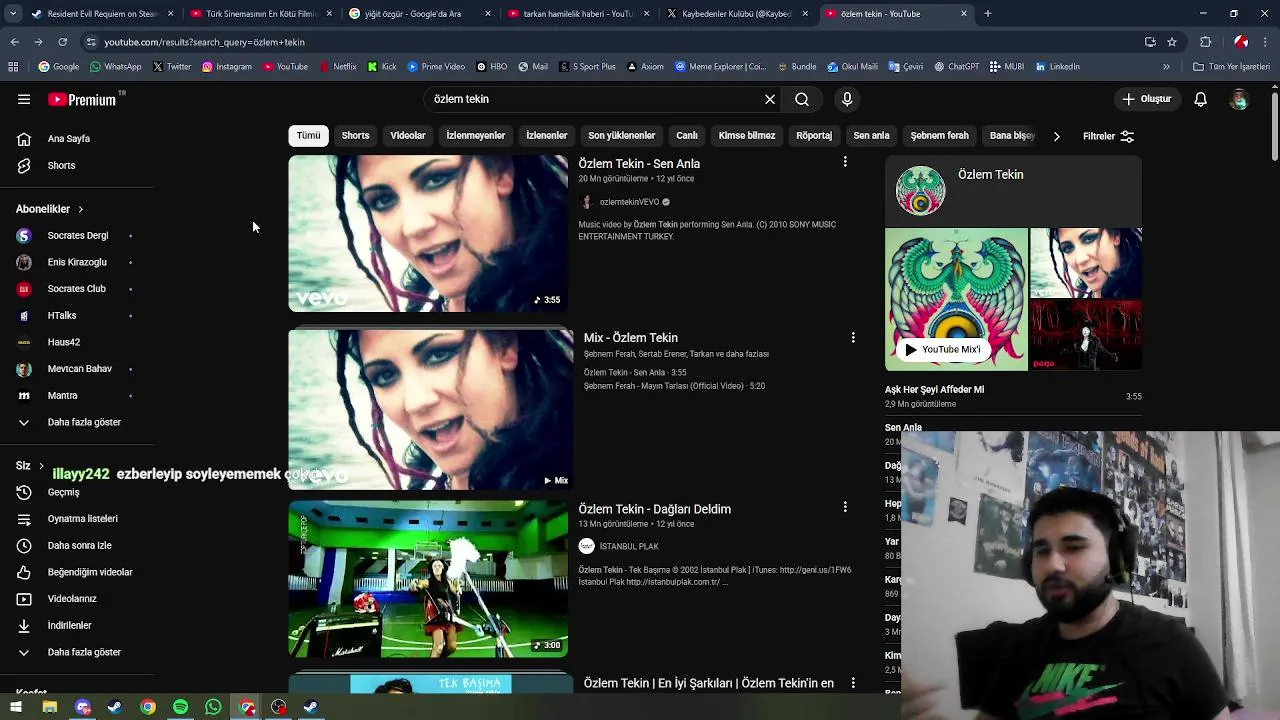Screen dimensions: 1280x720
Task: Click the Oluştur create button
Action: click(x=1146, y=99)
